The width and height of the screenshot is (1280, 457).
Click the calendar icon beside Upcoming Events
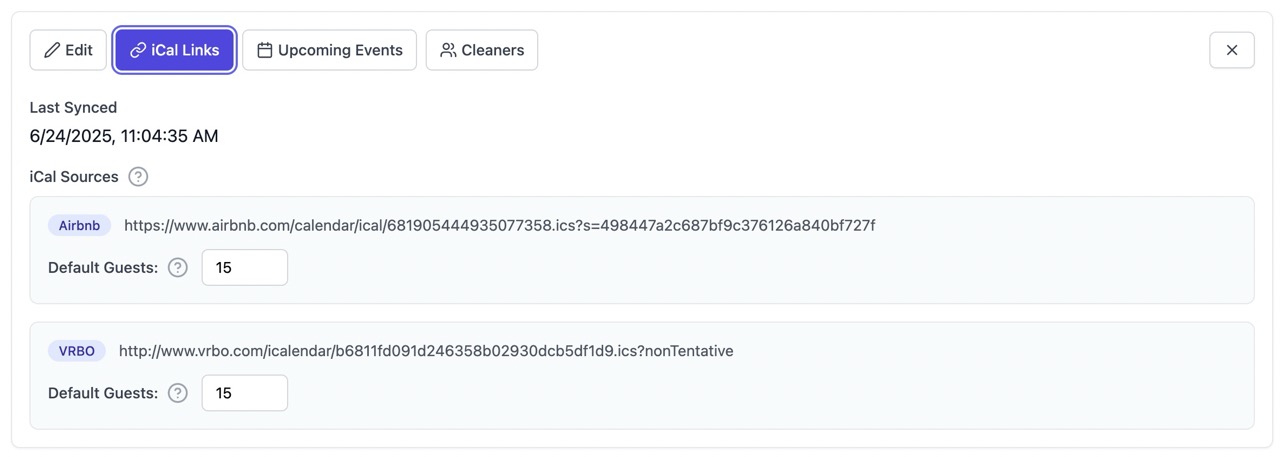click(265, 50)
